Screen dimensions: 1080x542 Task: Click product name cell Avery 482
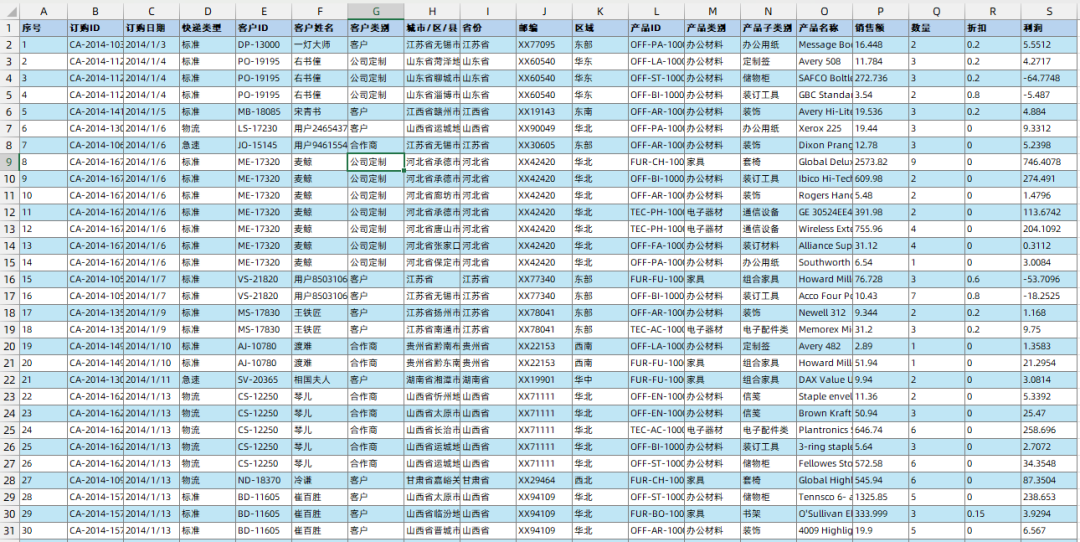click(x=824, y=346)
